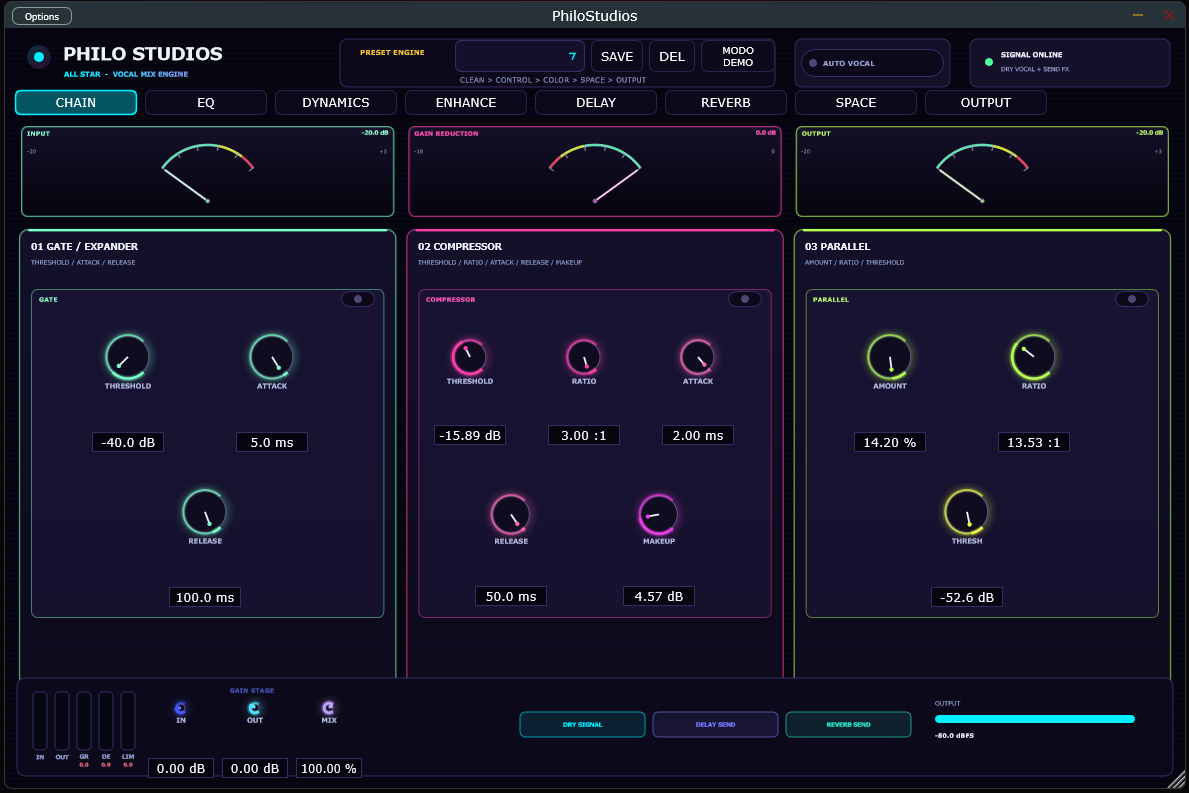Click the Output VU meter
Image resolution: width=1189 pixels, height=793 pixels.
(x=982, y=171)
